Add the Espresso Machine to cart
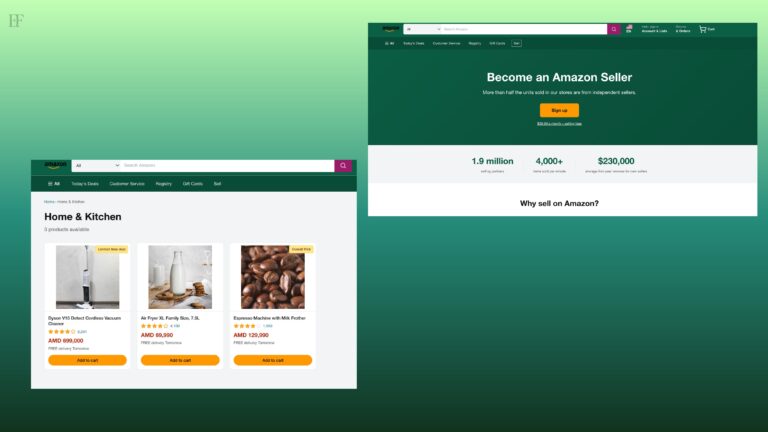Image resolution: width=768 pixels, height=432 pixels. coord(272,360)
